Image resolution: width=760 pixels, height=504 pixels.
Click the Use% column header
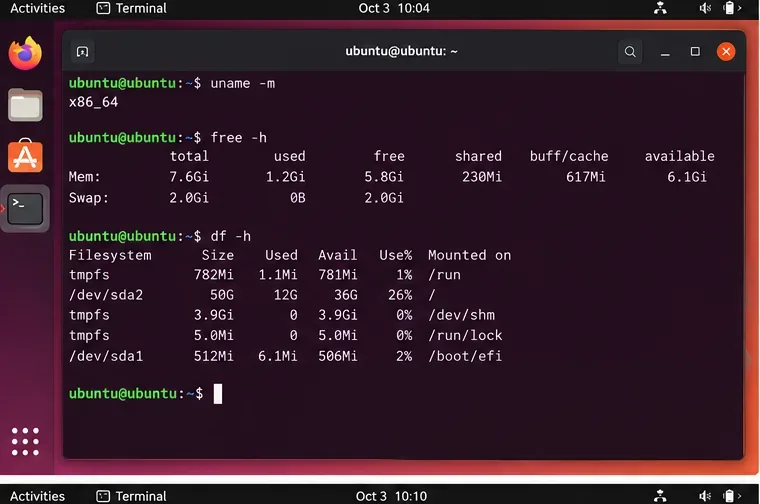[x=396, y=255]
